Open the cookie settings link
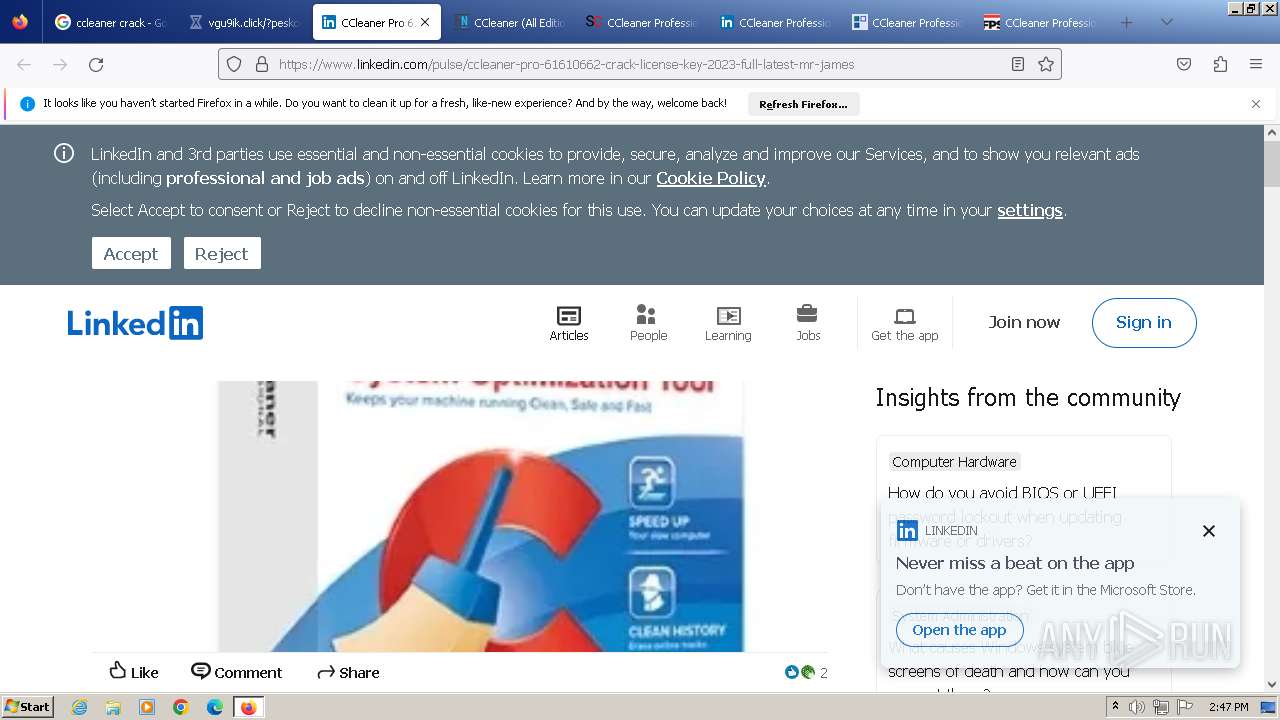This screenshot has height=720, width=1280. pyautogui.click(x=1030, y=210)
